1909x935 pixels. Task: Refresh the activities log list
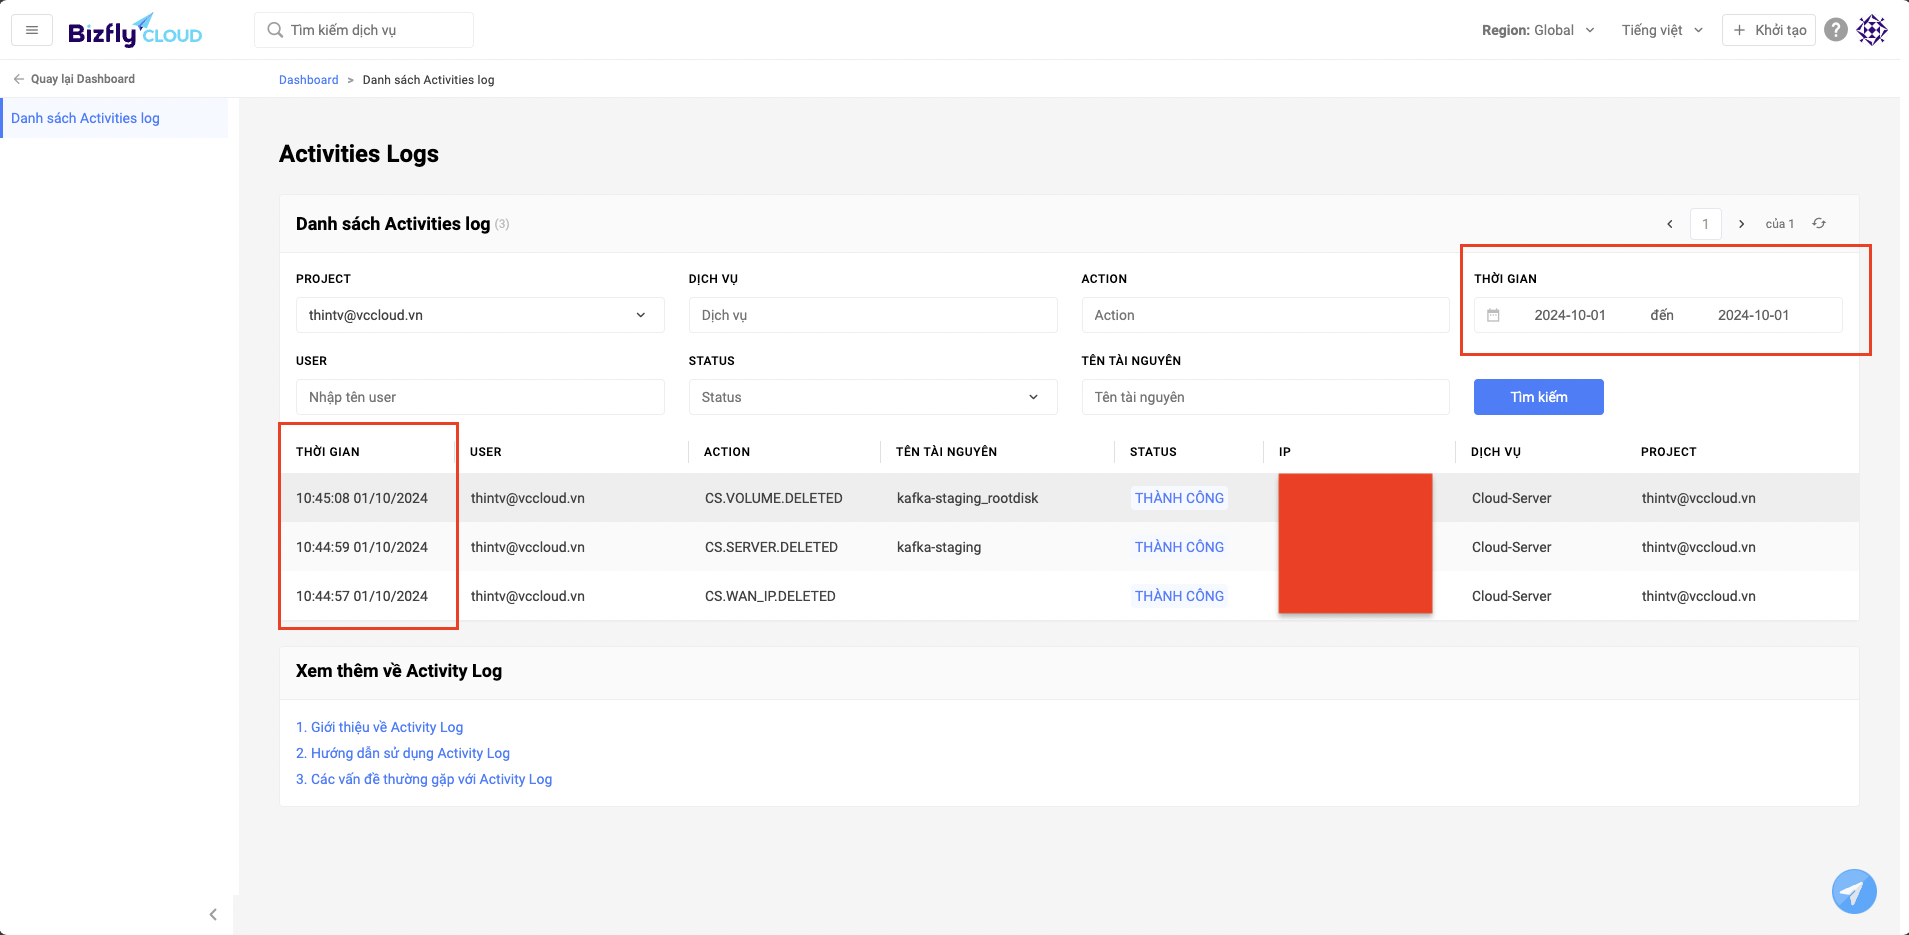(x=1819, y=224)
